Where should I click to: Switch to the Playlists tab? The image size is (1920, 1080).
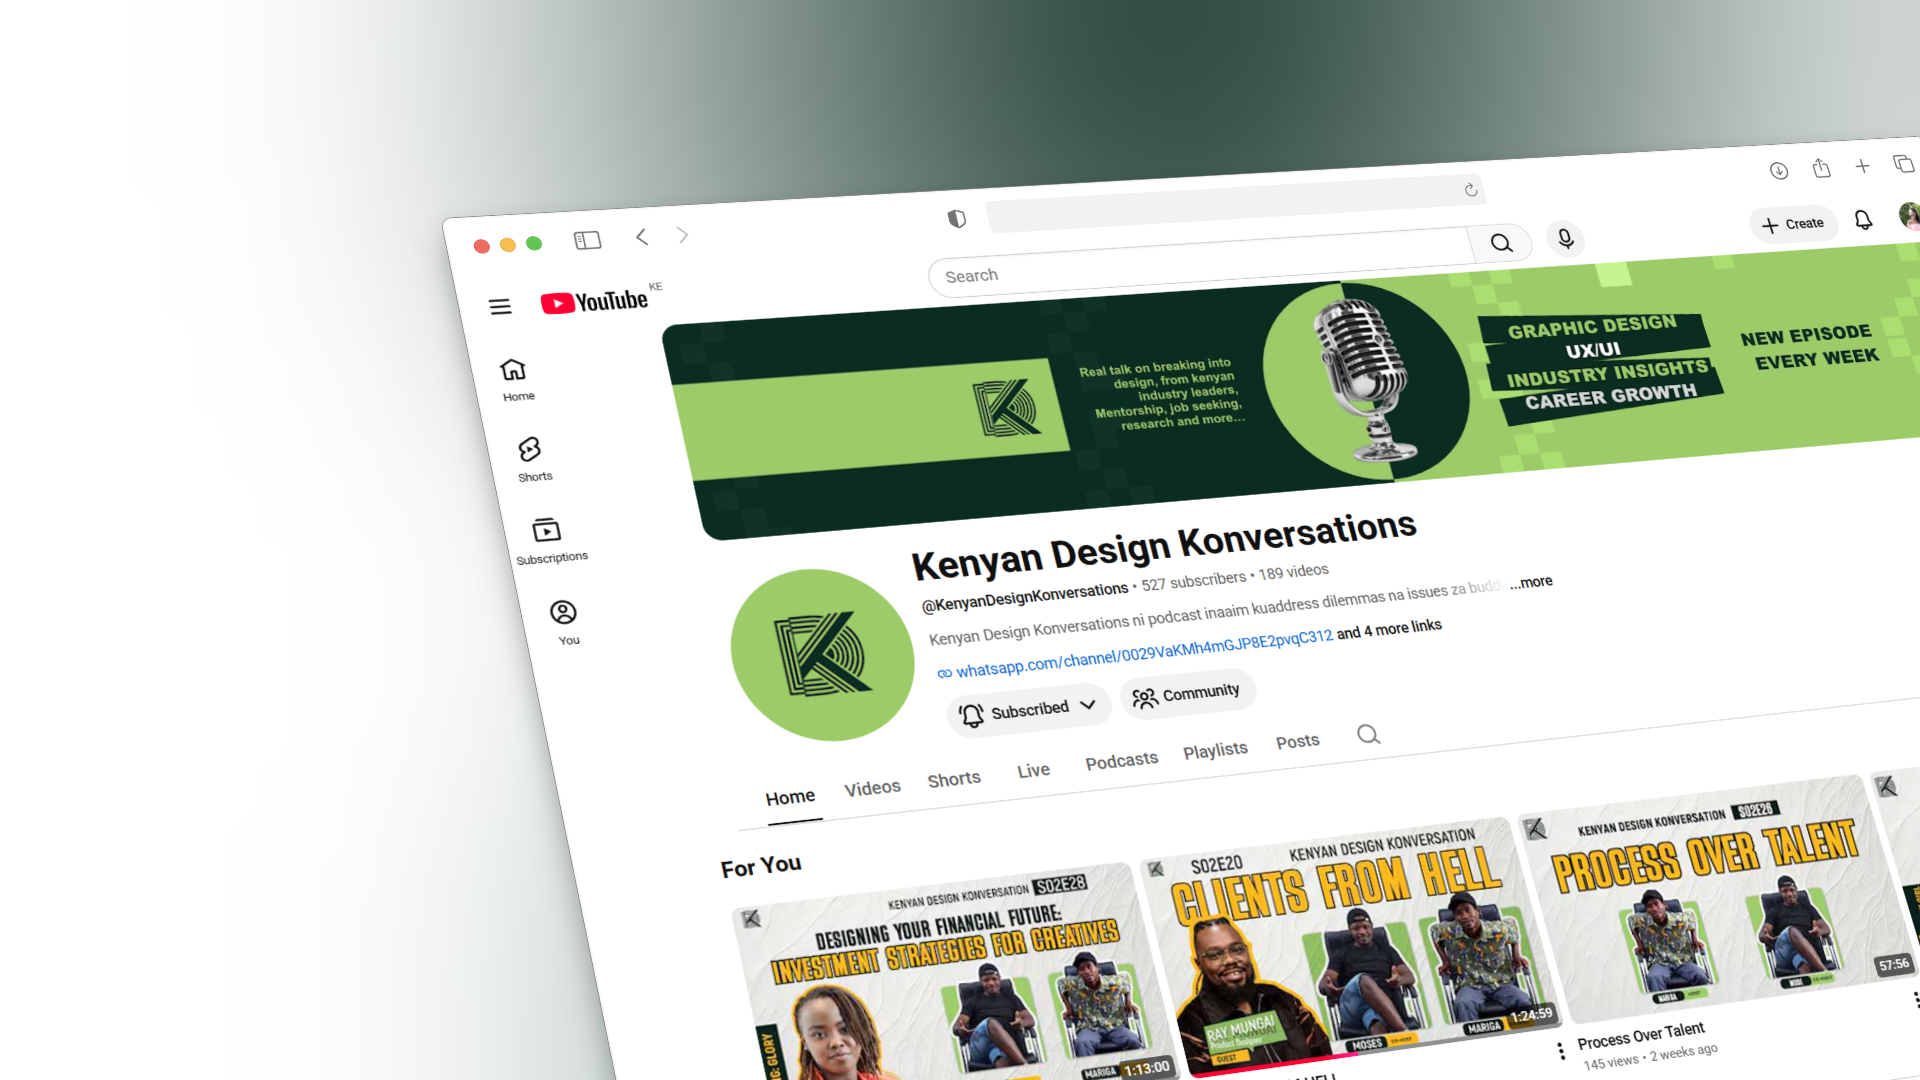(x=1215, y=751)
